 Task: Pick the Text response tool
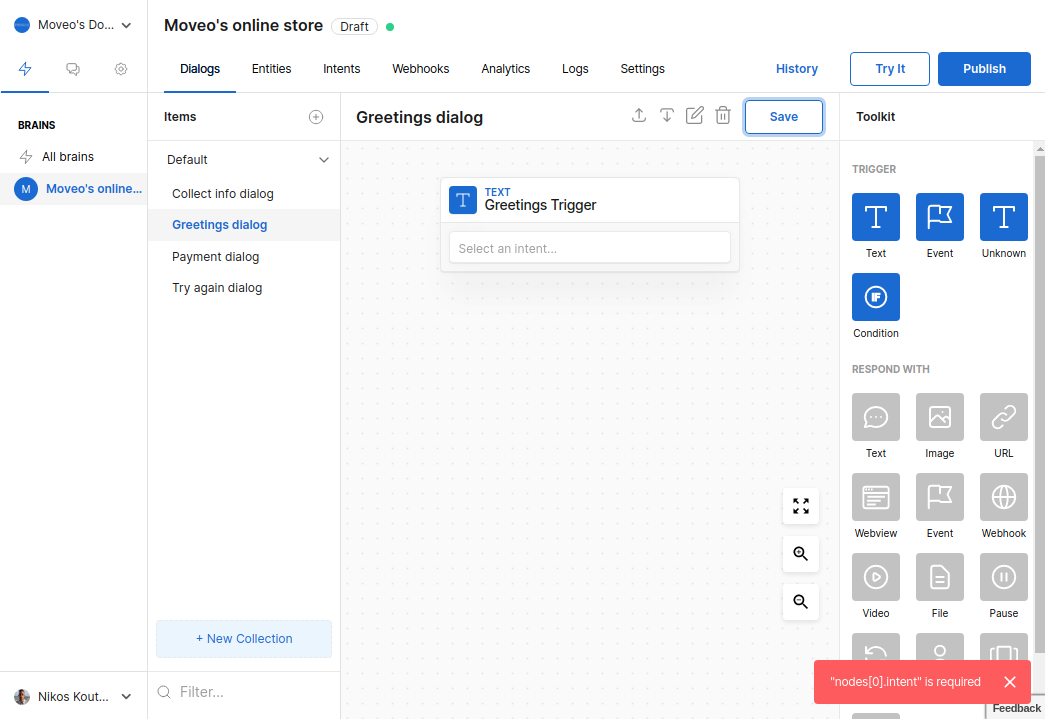(876, 417)
